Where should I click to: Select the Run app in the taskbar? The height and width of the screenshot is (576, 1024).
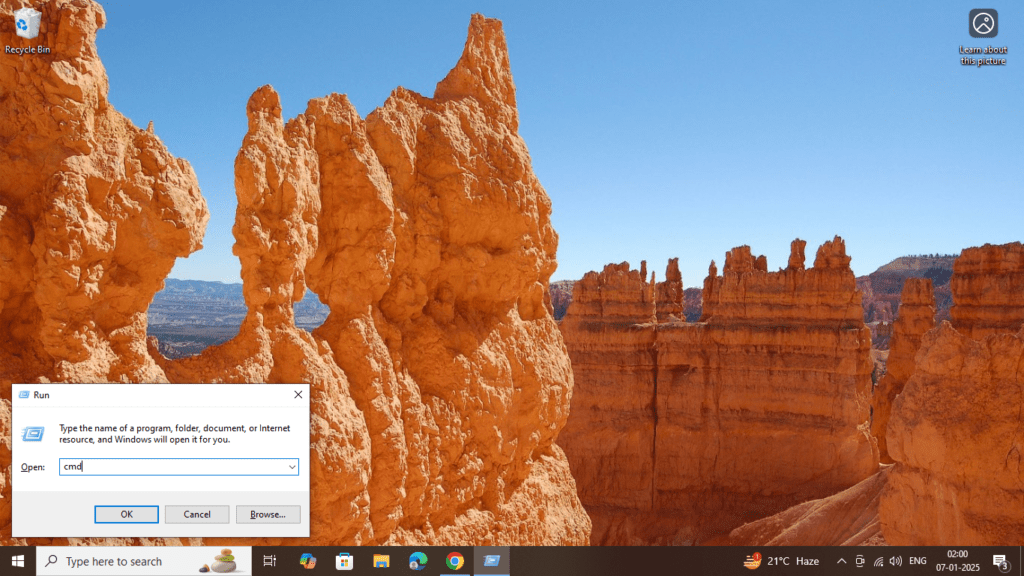click(492, 561)
